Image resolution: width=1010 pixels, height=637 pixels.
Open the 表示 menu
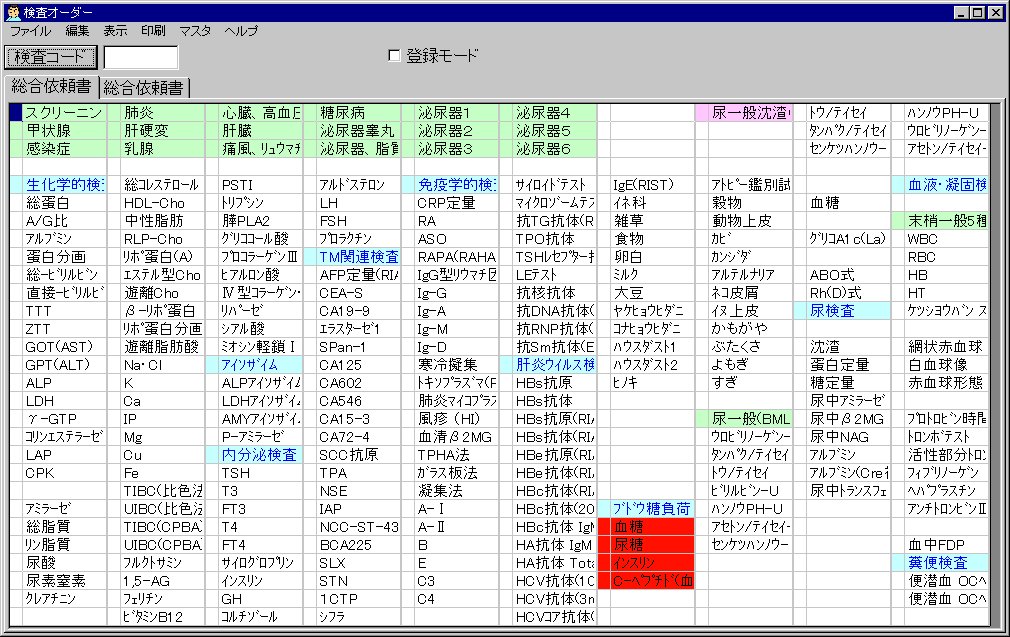click(x=115, y=31)
